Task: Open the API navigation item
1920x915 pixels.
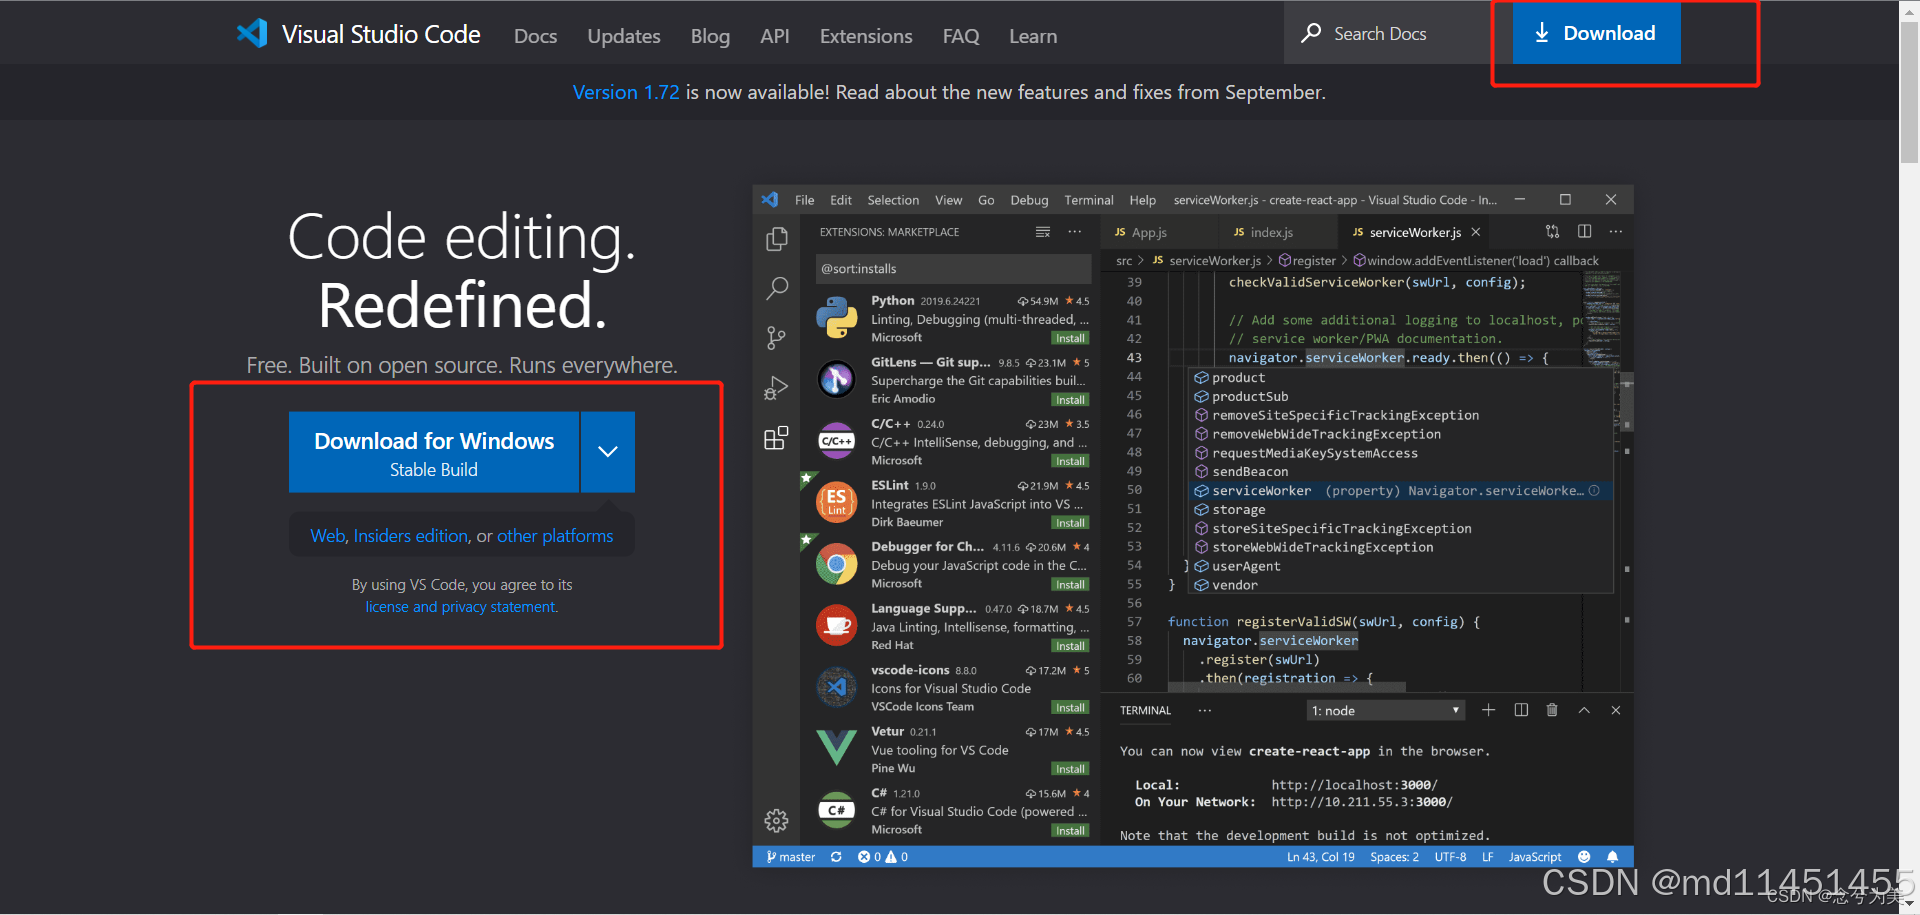Action: click(x=775, y=36)
